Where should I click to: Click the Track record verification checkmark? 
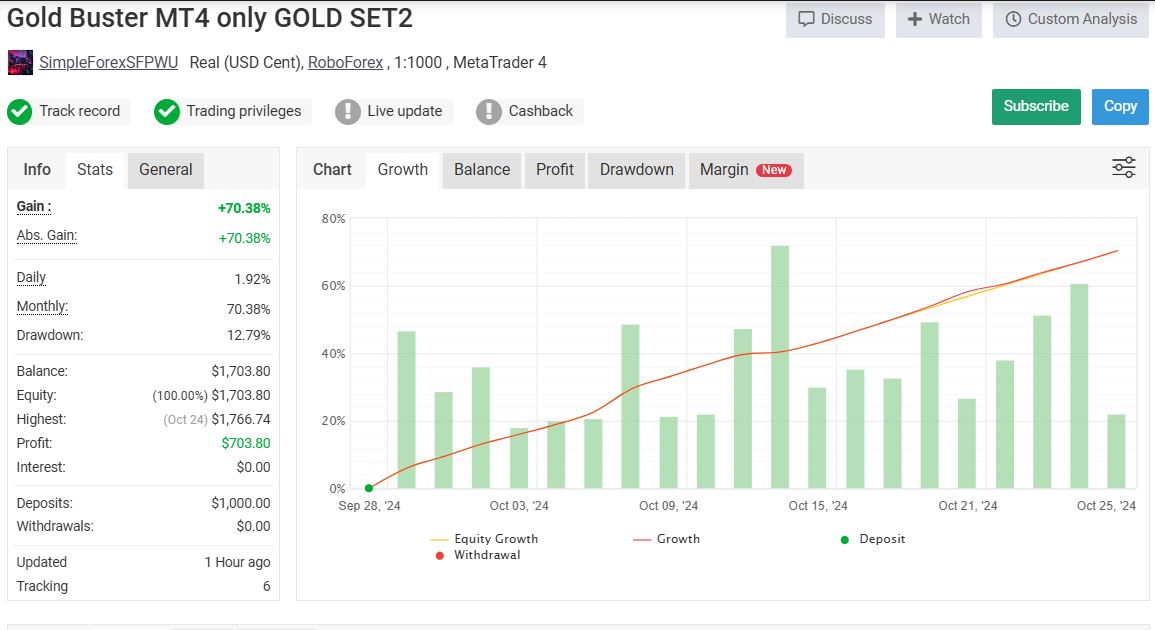tap(19, 111)
